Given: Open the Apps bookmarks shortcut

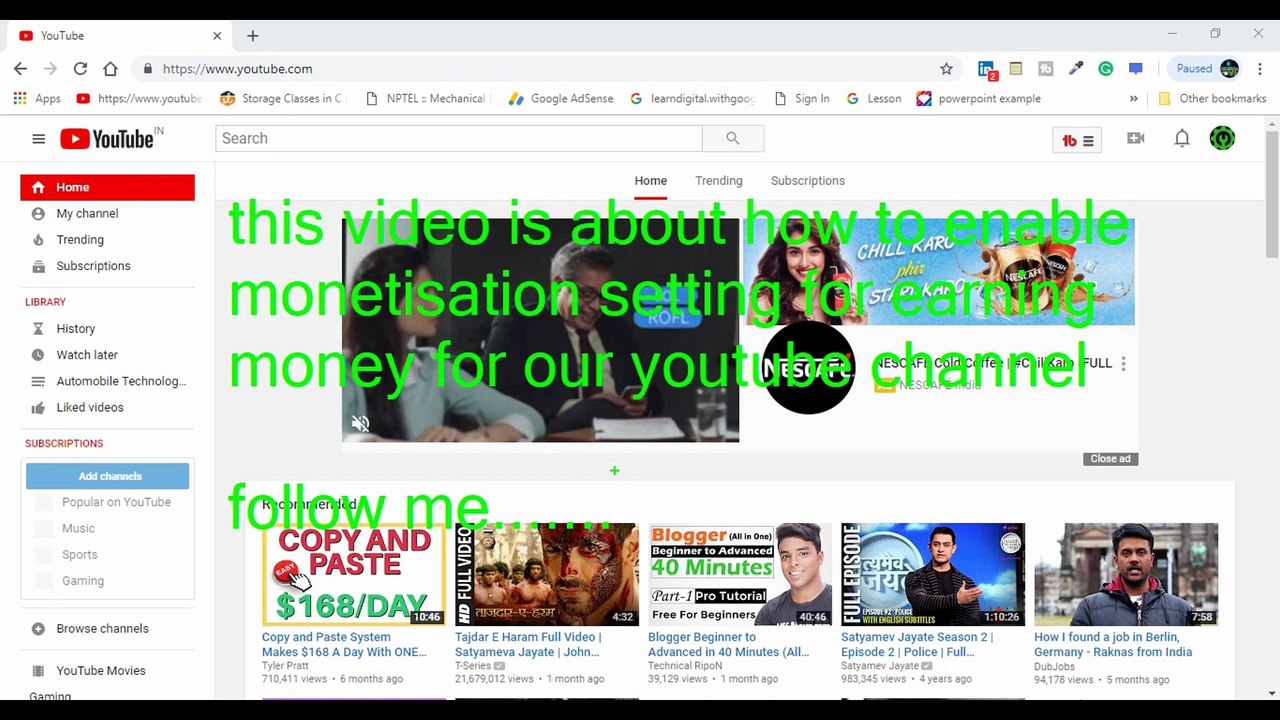Looking at the screenshot, I should tap(37, 99).
